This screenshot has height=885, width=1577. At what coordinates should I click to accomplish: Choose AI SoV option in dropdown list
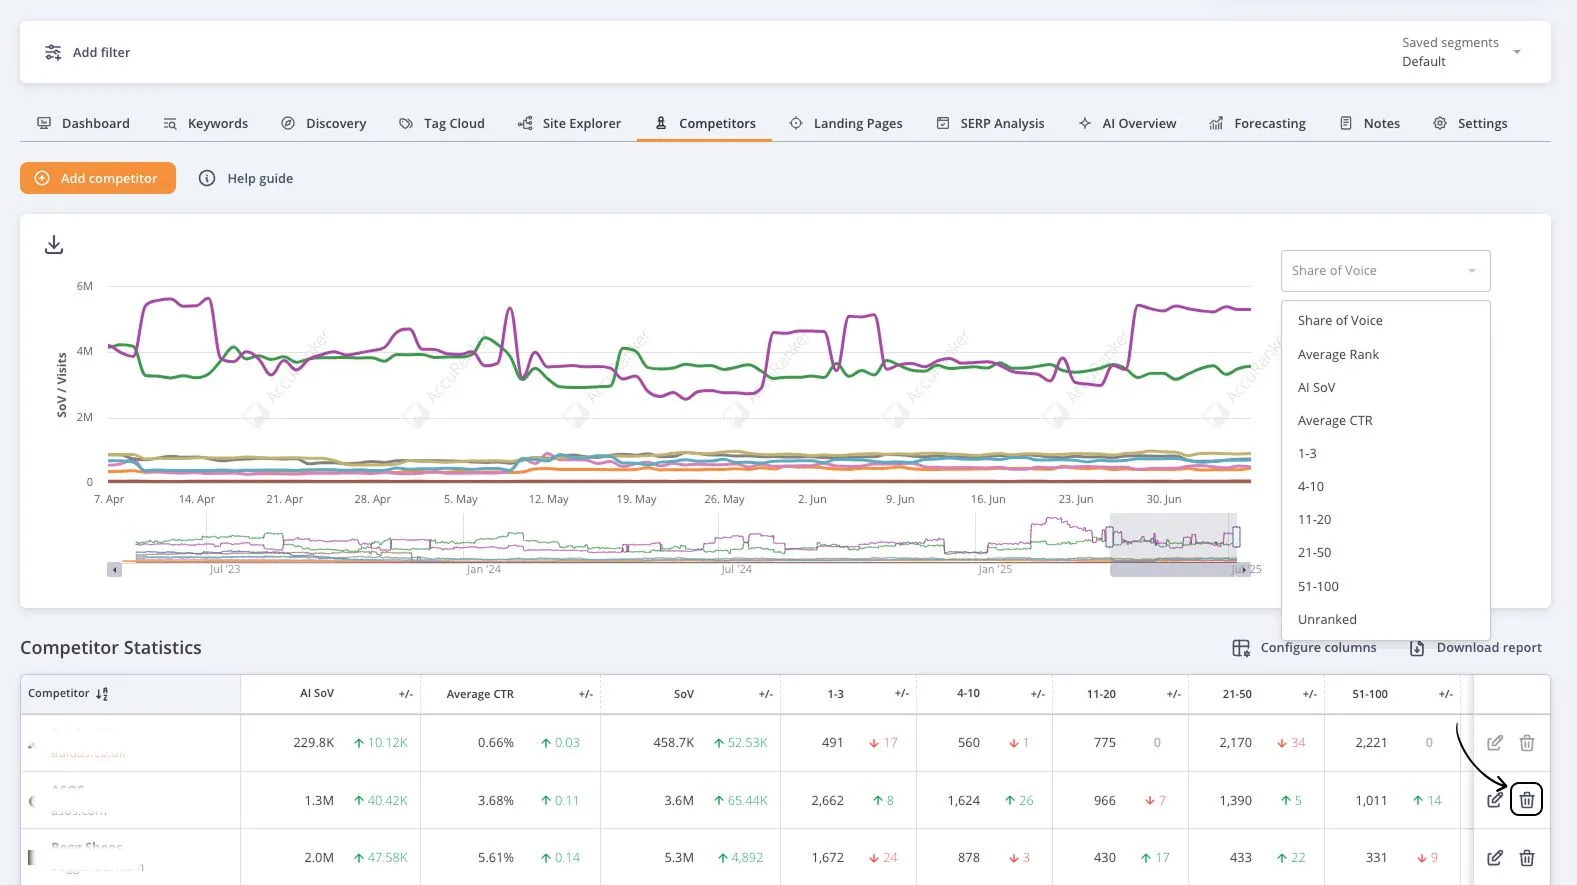click(1316, 387)
